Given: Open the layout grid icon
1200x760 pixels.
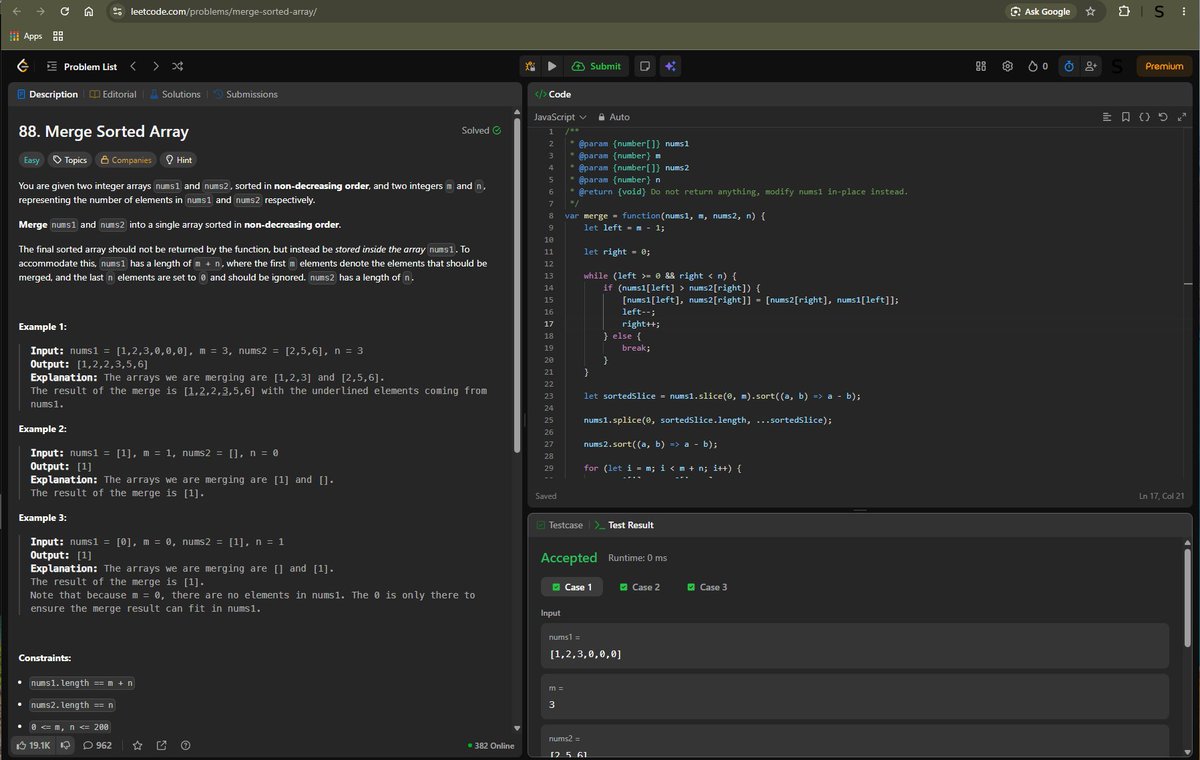Looking at the screenshot, I should (x=981, y=66).
